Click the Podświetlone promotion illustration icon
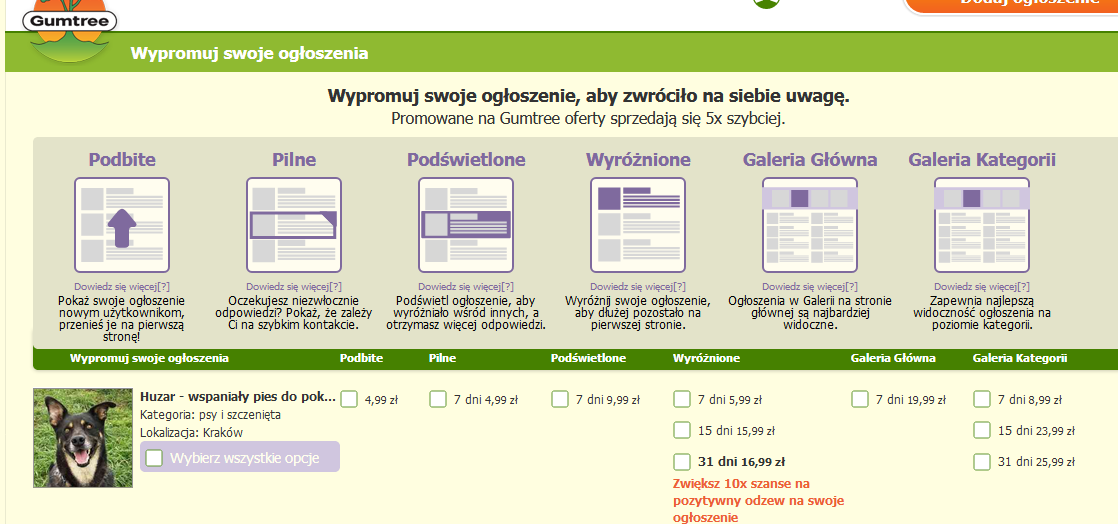 pos(466,225)
